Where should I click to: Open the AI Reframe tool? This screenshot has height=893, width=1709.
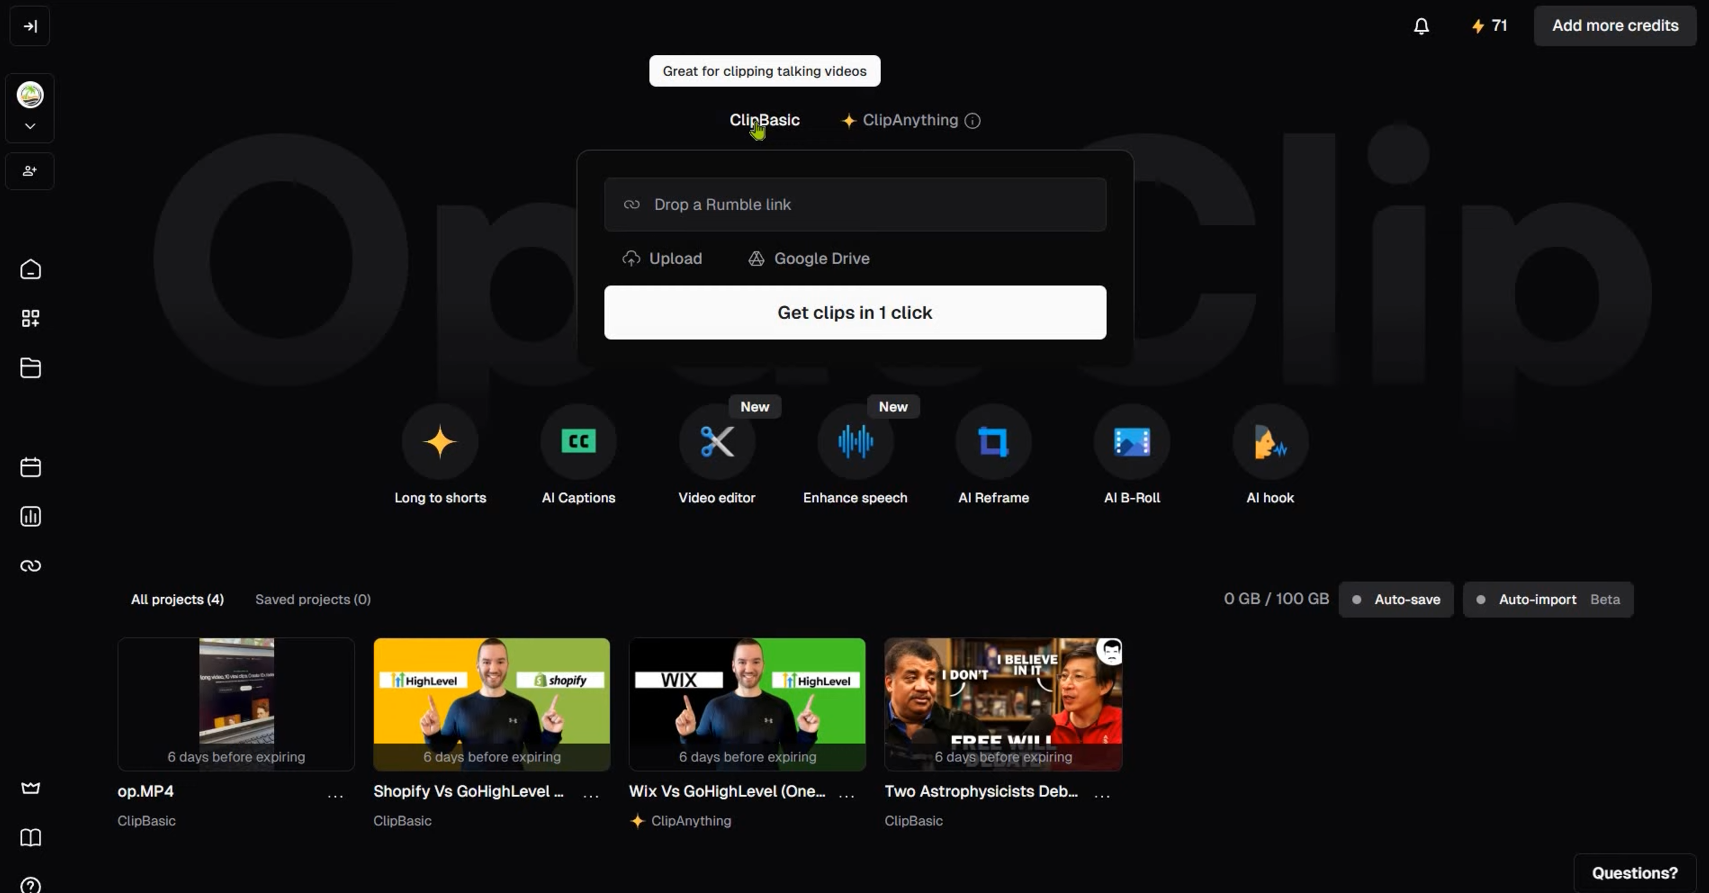(x=994, y=455)
